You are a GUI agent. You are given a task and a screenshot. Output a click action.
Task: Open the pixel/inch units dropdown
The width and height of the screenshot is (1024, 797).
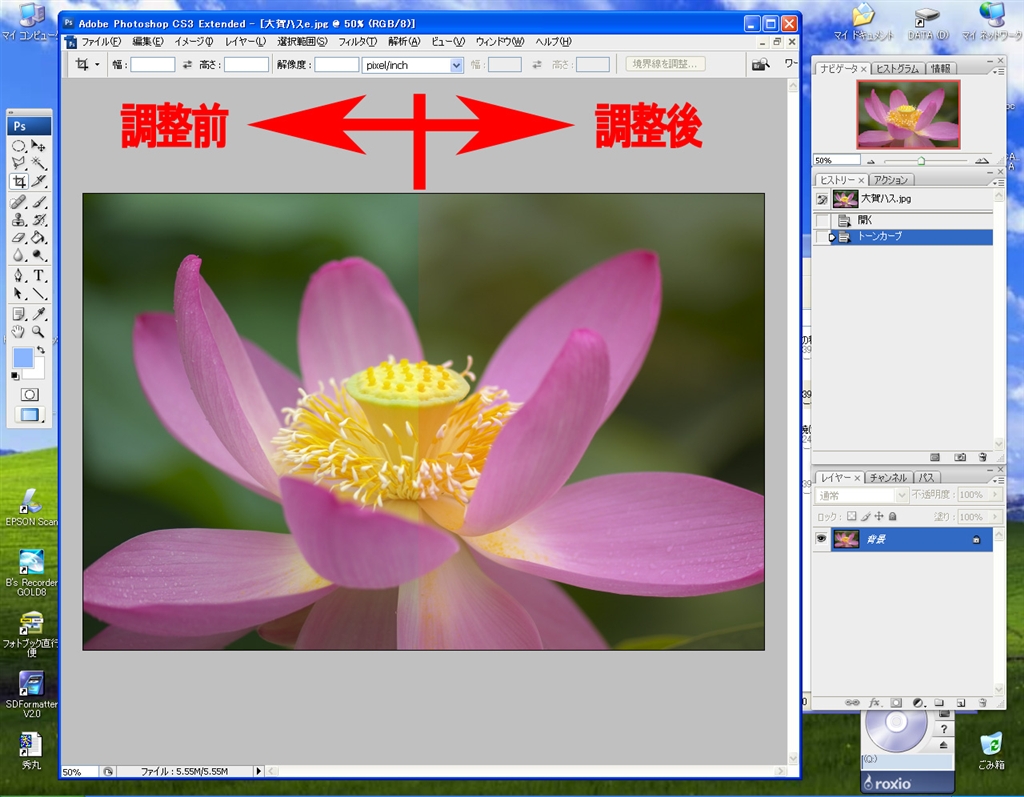point(456,65)
